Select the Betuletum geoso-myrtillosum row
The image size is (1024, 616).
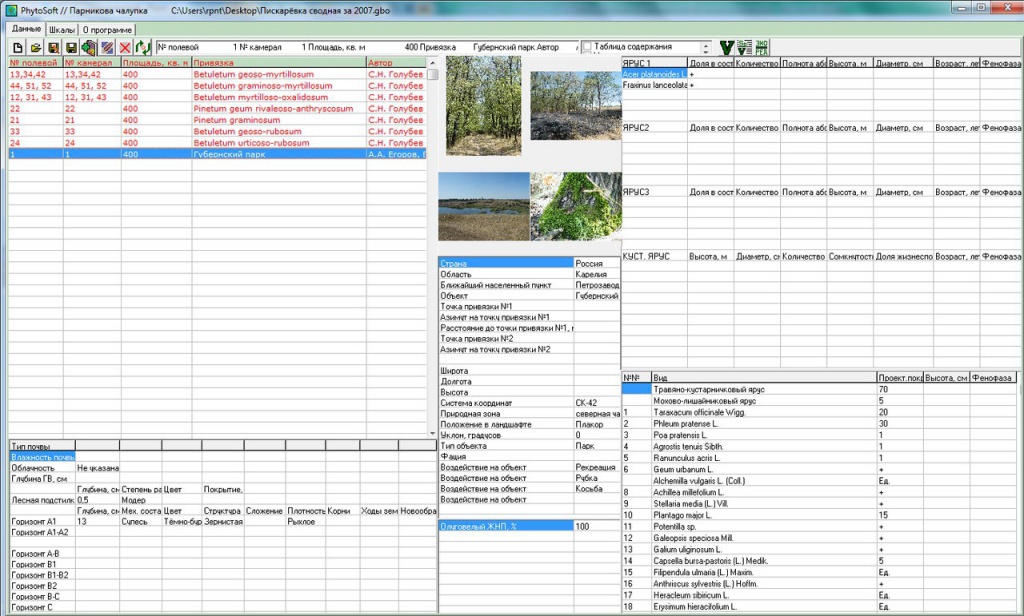pos(217,74)
